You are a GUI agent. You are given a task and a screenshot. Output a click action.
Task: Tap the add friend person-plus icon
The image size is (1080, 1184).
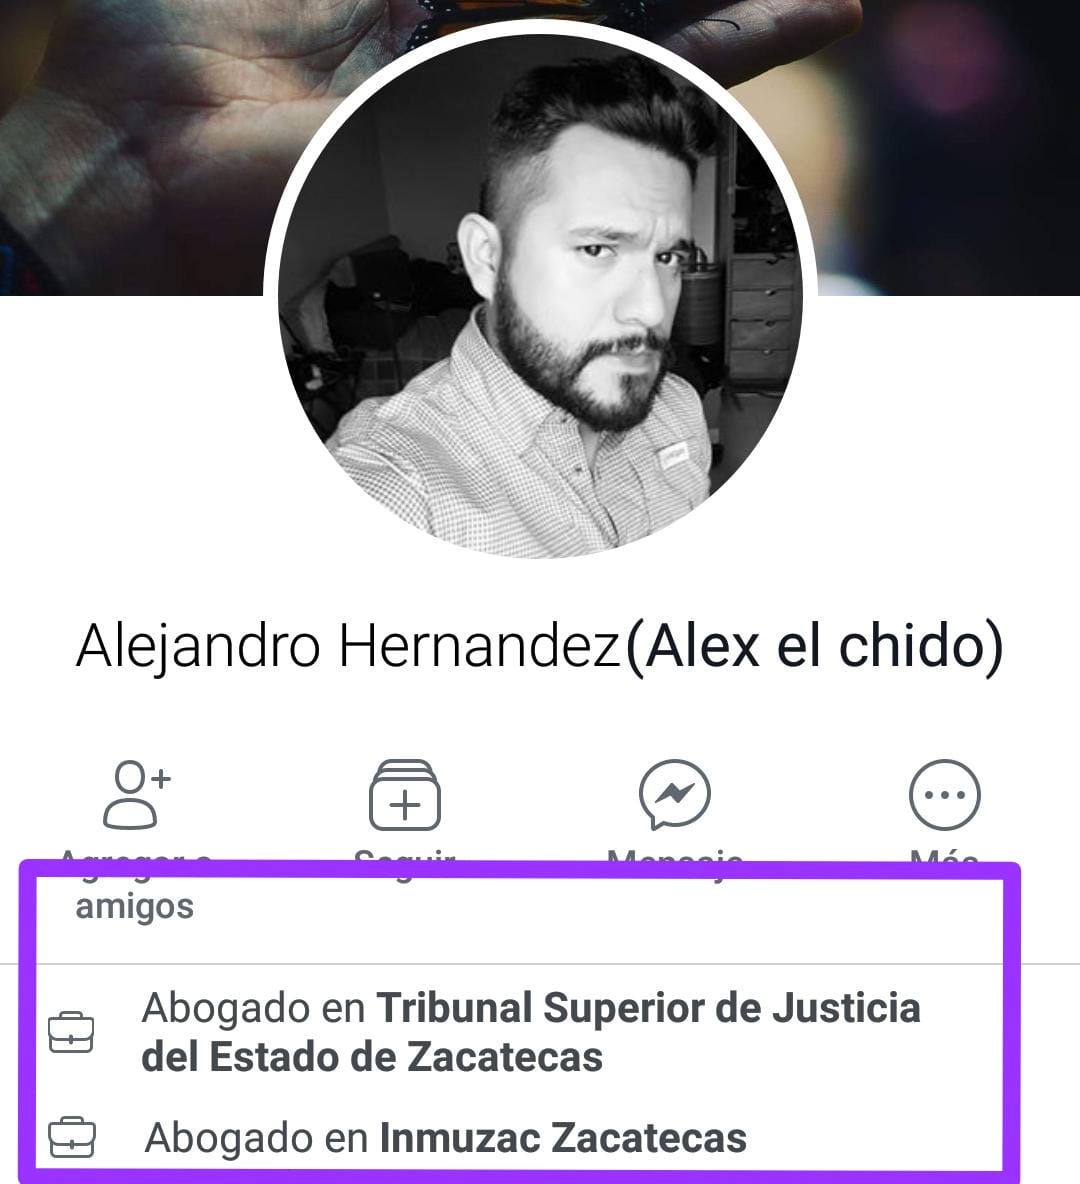point(137,794)
